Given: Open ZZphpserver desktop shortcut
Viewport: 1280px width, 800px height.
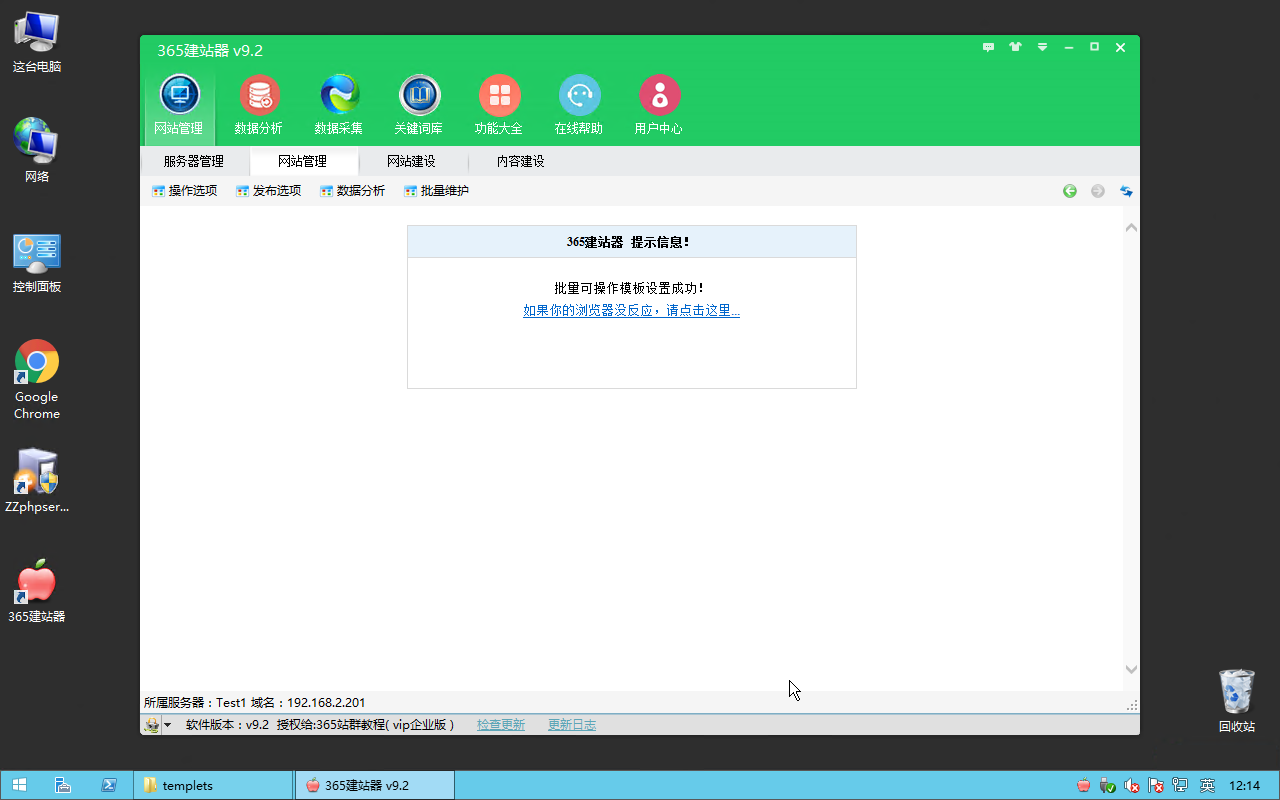Looking at the screenshot, I should tap(37, 482).
